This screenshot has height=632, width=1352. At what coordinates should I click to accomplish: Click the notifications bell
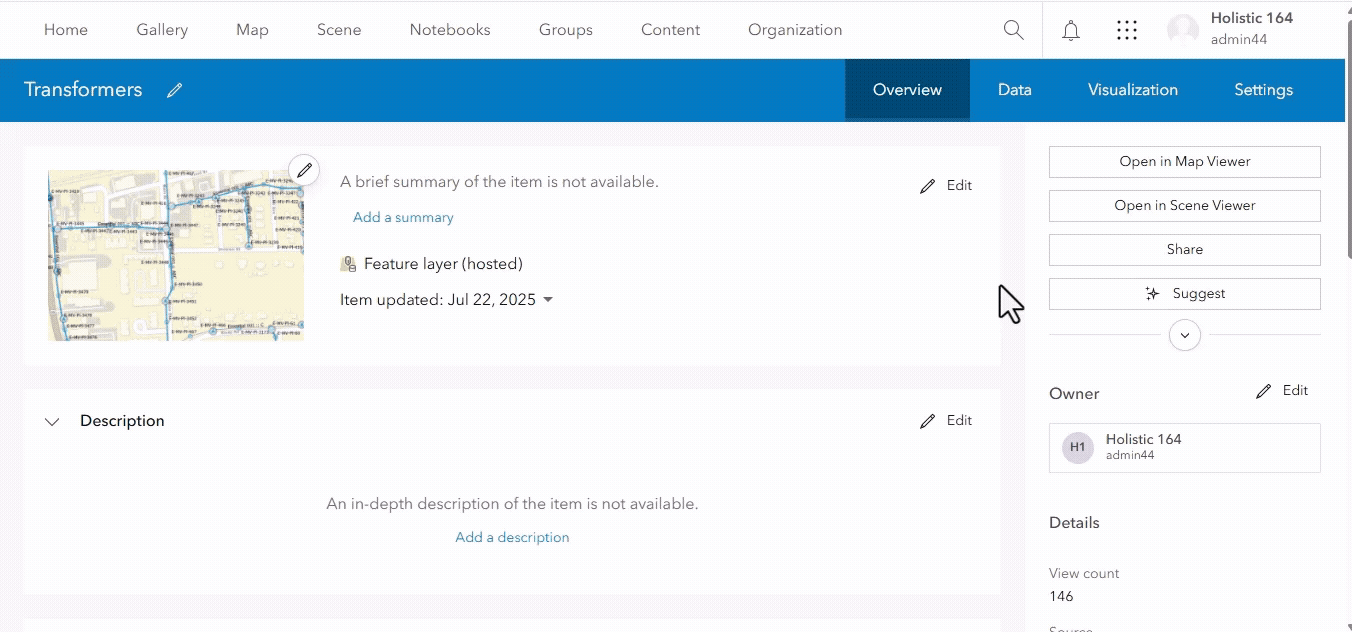[x=1070, y=30]
